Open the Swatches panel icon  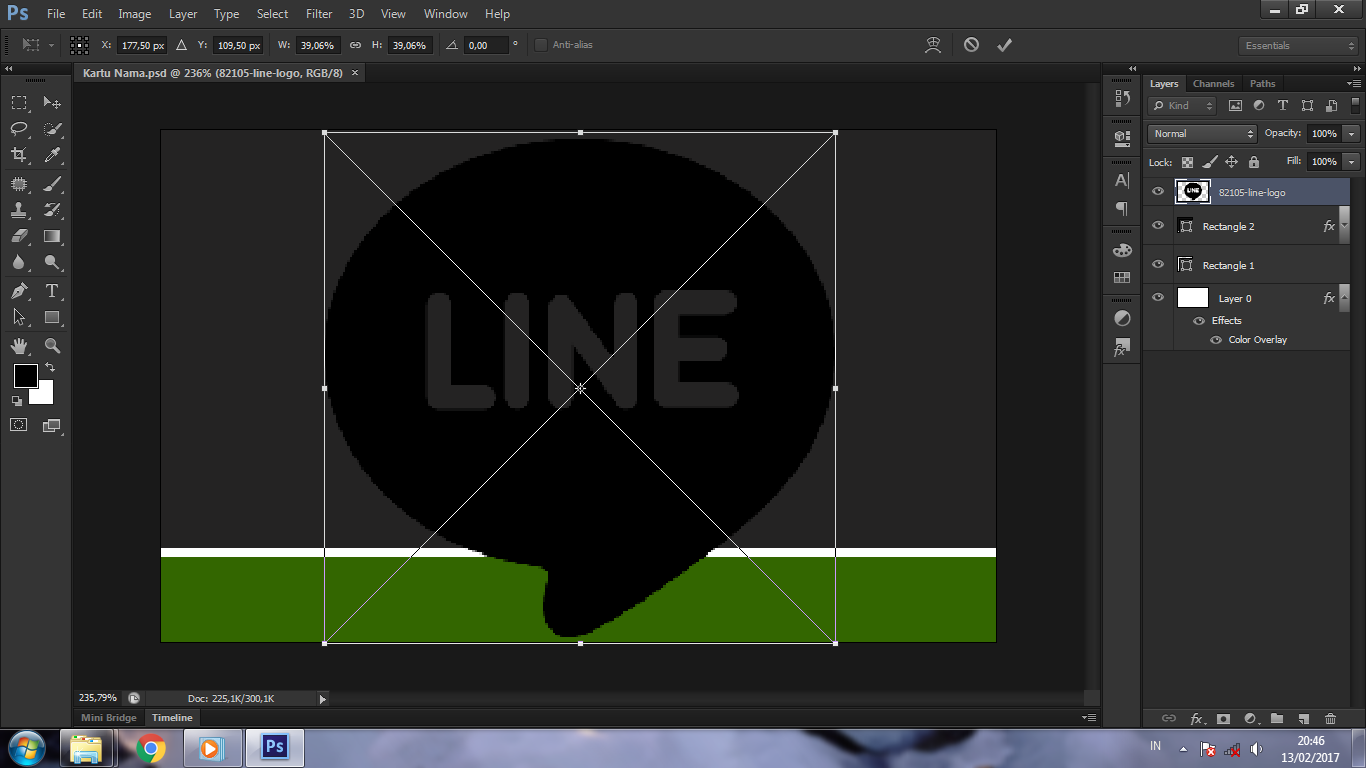pyautogui.click(x=1122, y=277)
